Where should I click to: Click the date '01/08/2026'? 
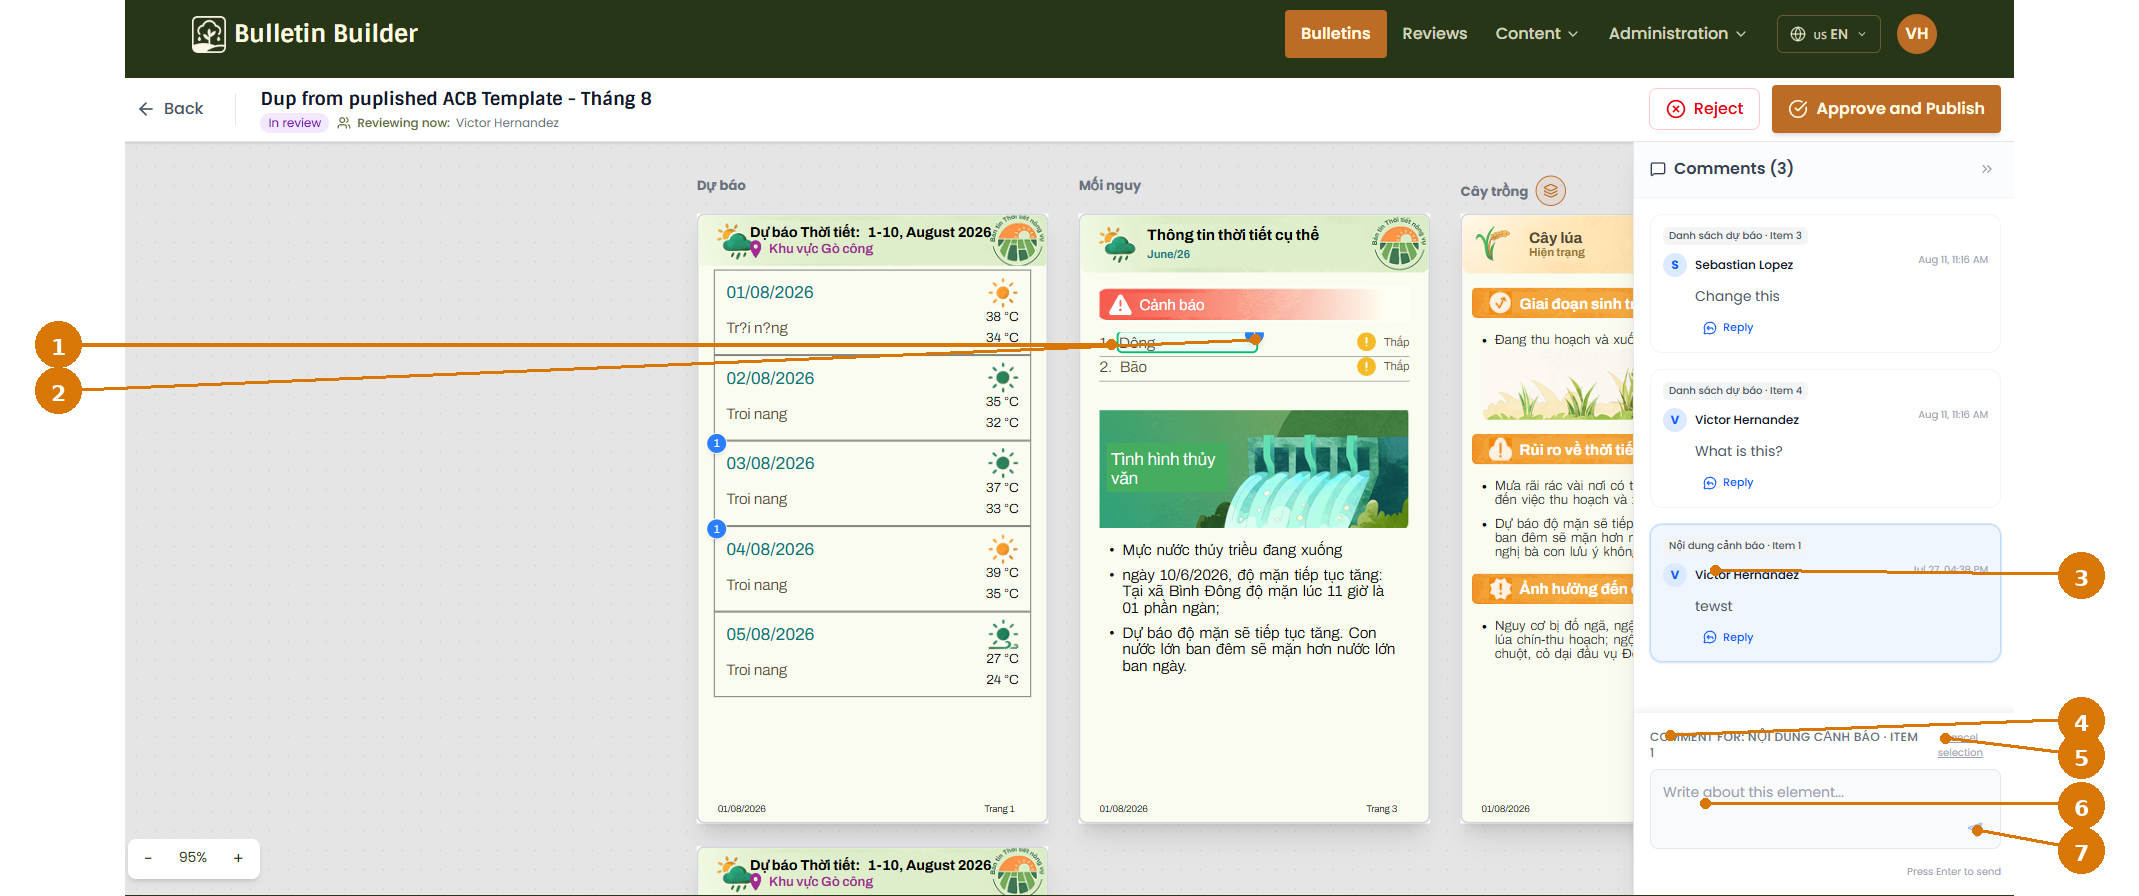pos(770,293)
